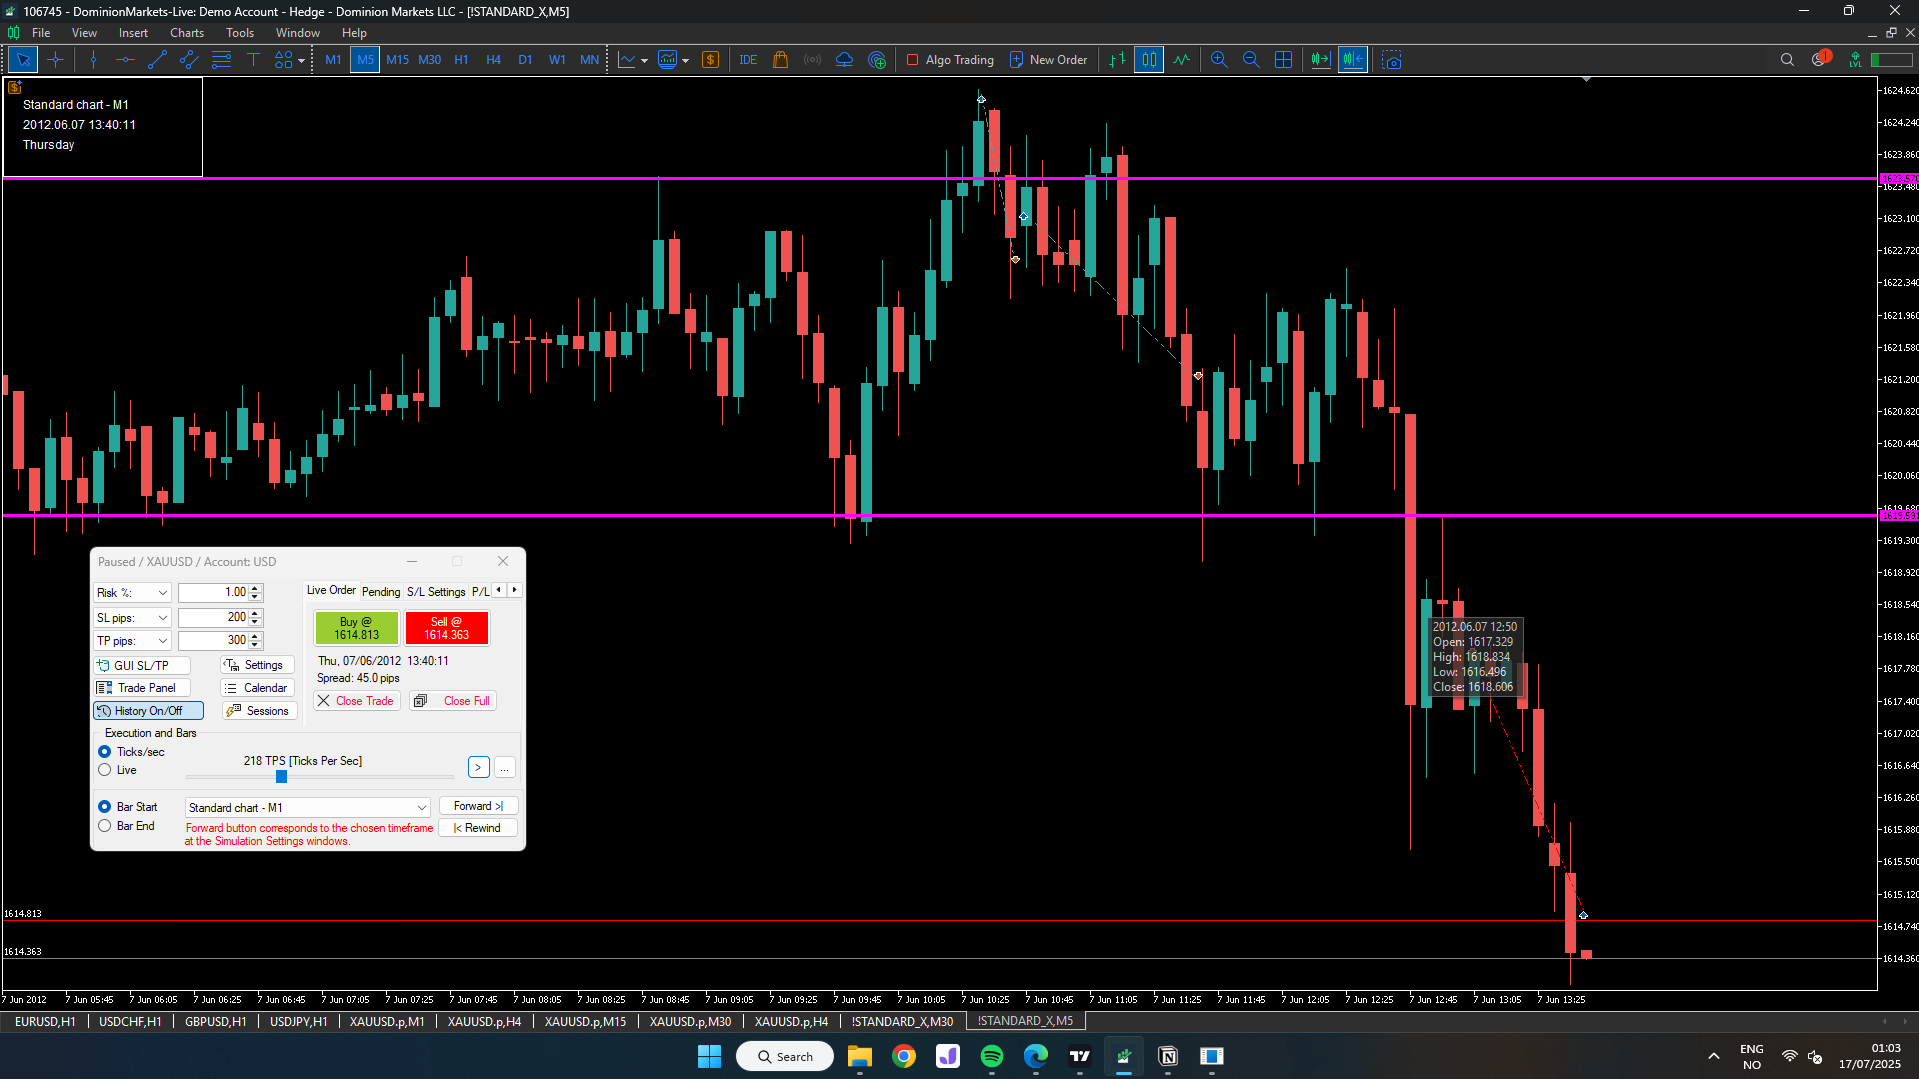
Task: Click the Risk value field showing 1.00
Action: pos(214,593)
